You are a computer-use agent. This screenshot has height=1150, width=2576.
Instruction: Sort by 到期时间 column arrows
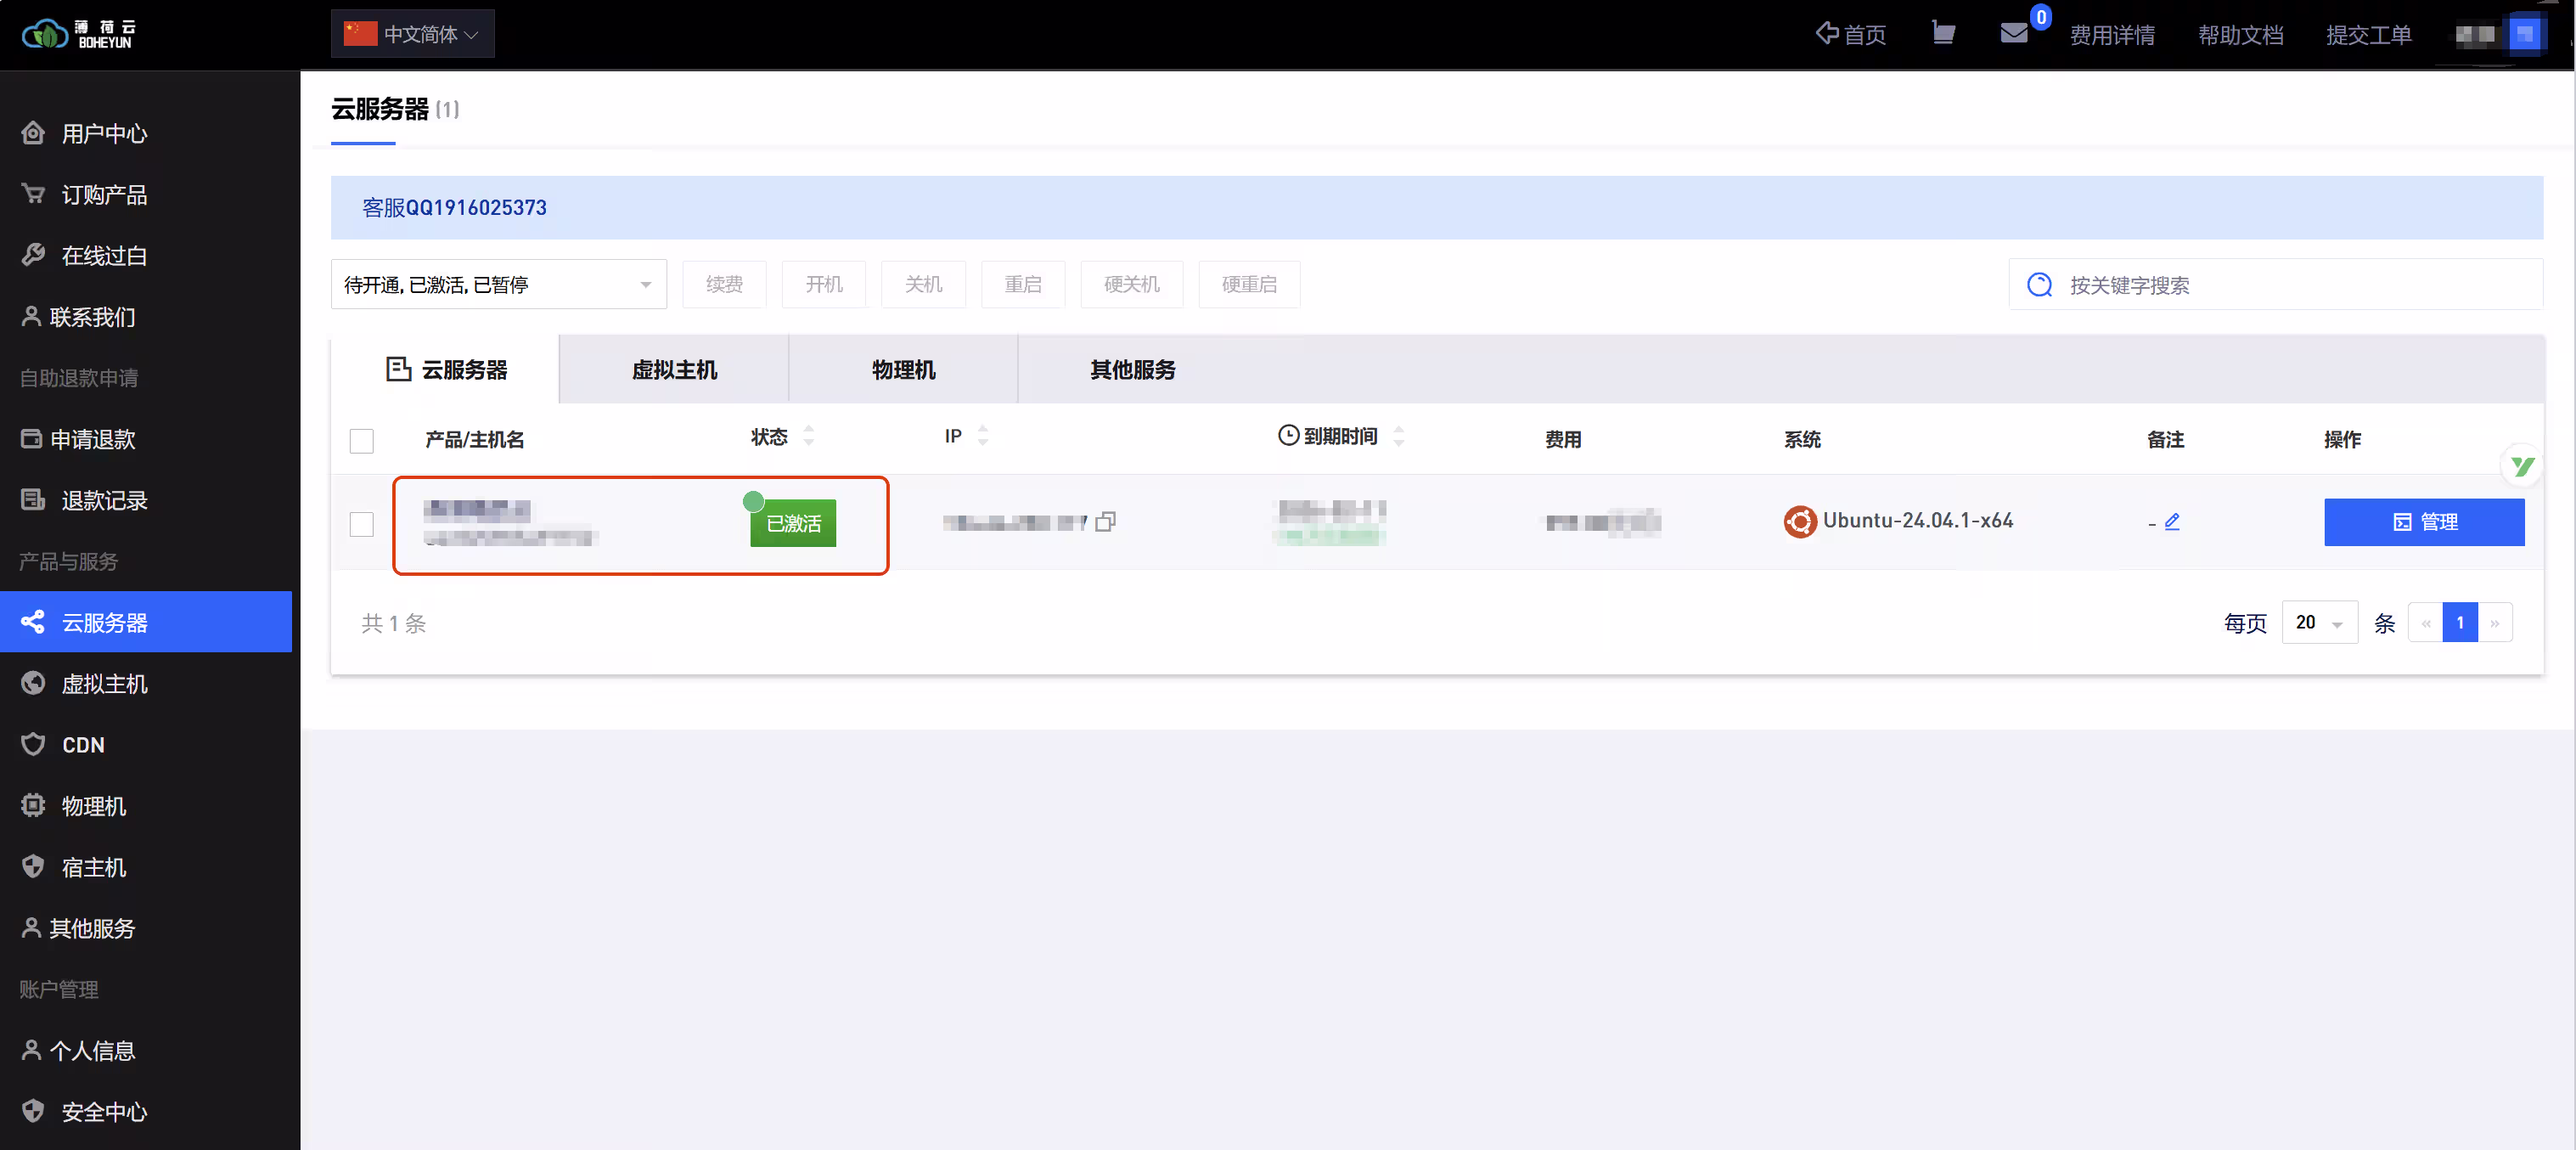[x=1398, y=435]
